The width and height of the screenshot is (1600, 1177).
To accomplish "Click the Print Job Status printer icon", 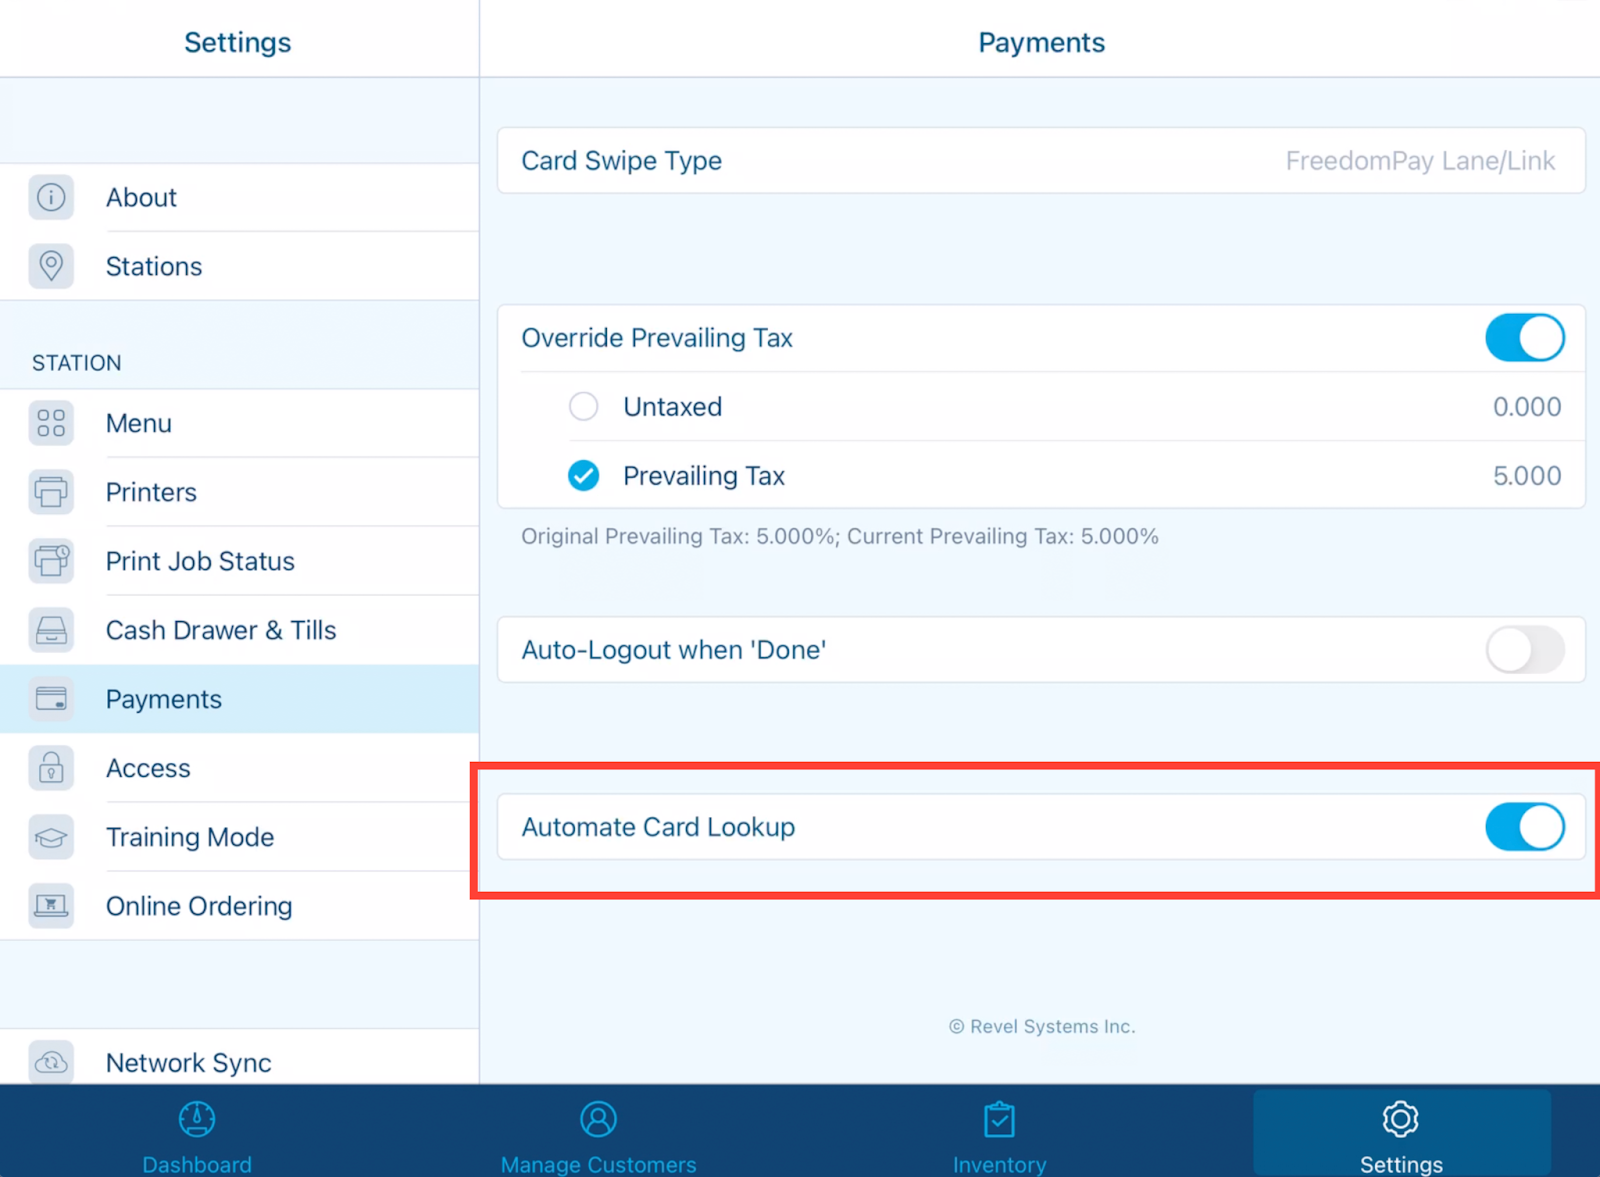I will [x=51, y=561].
